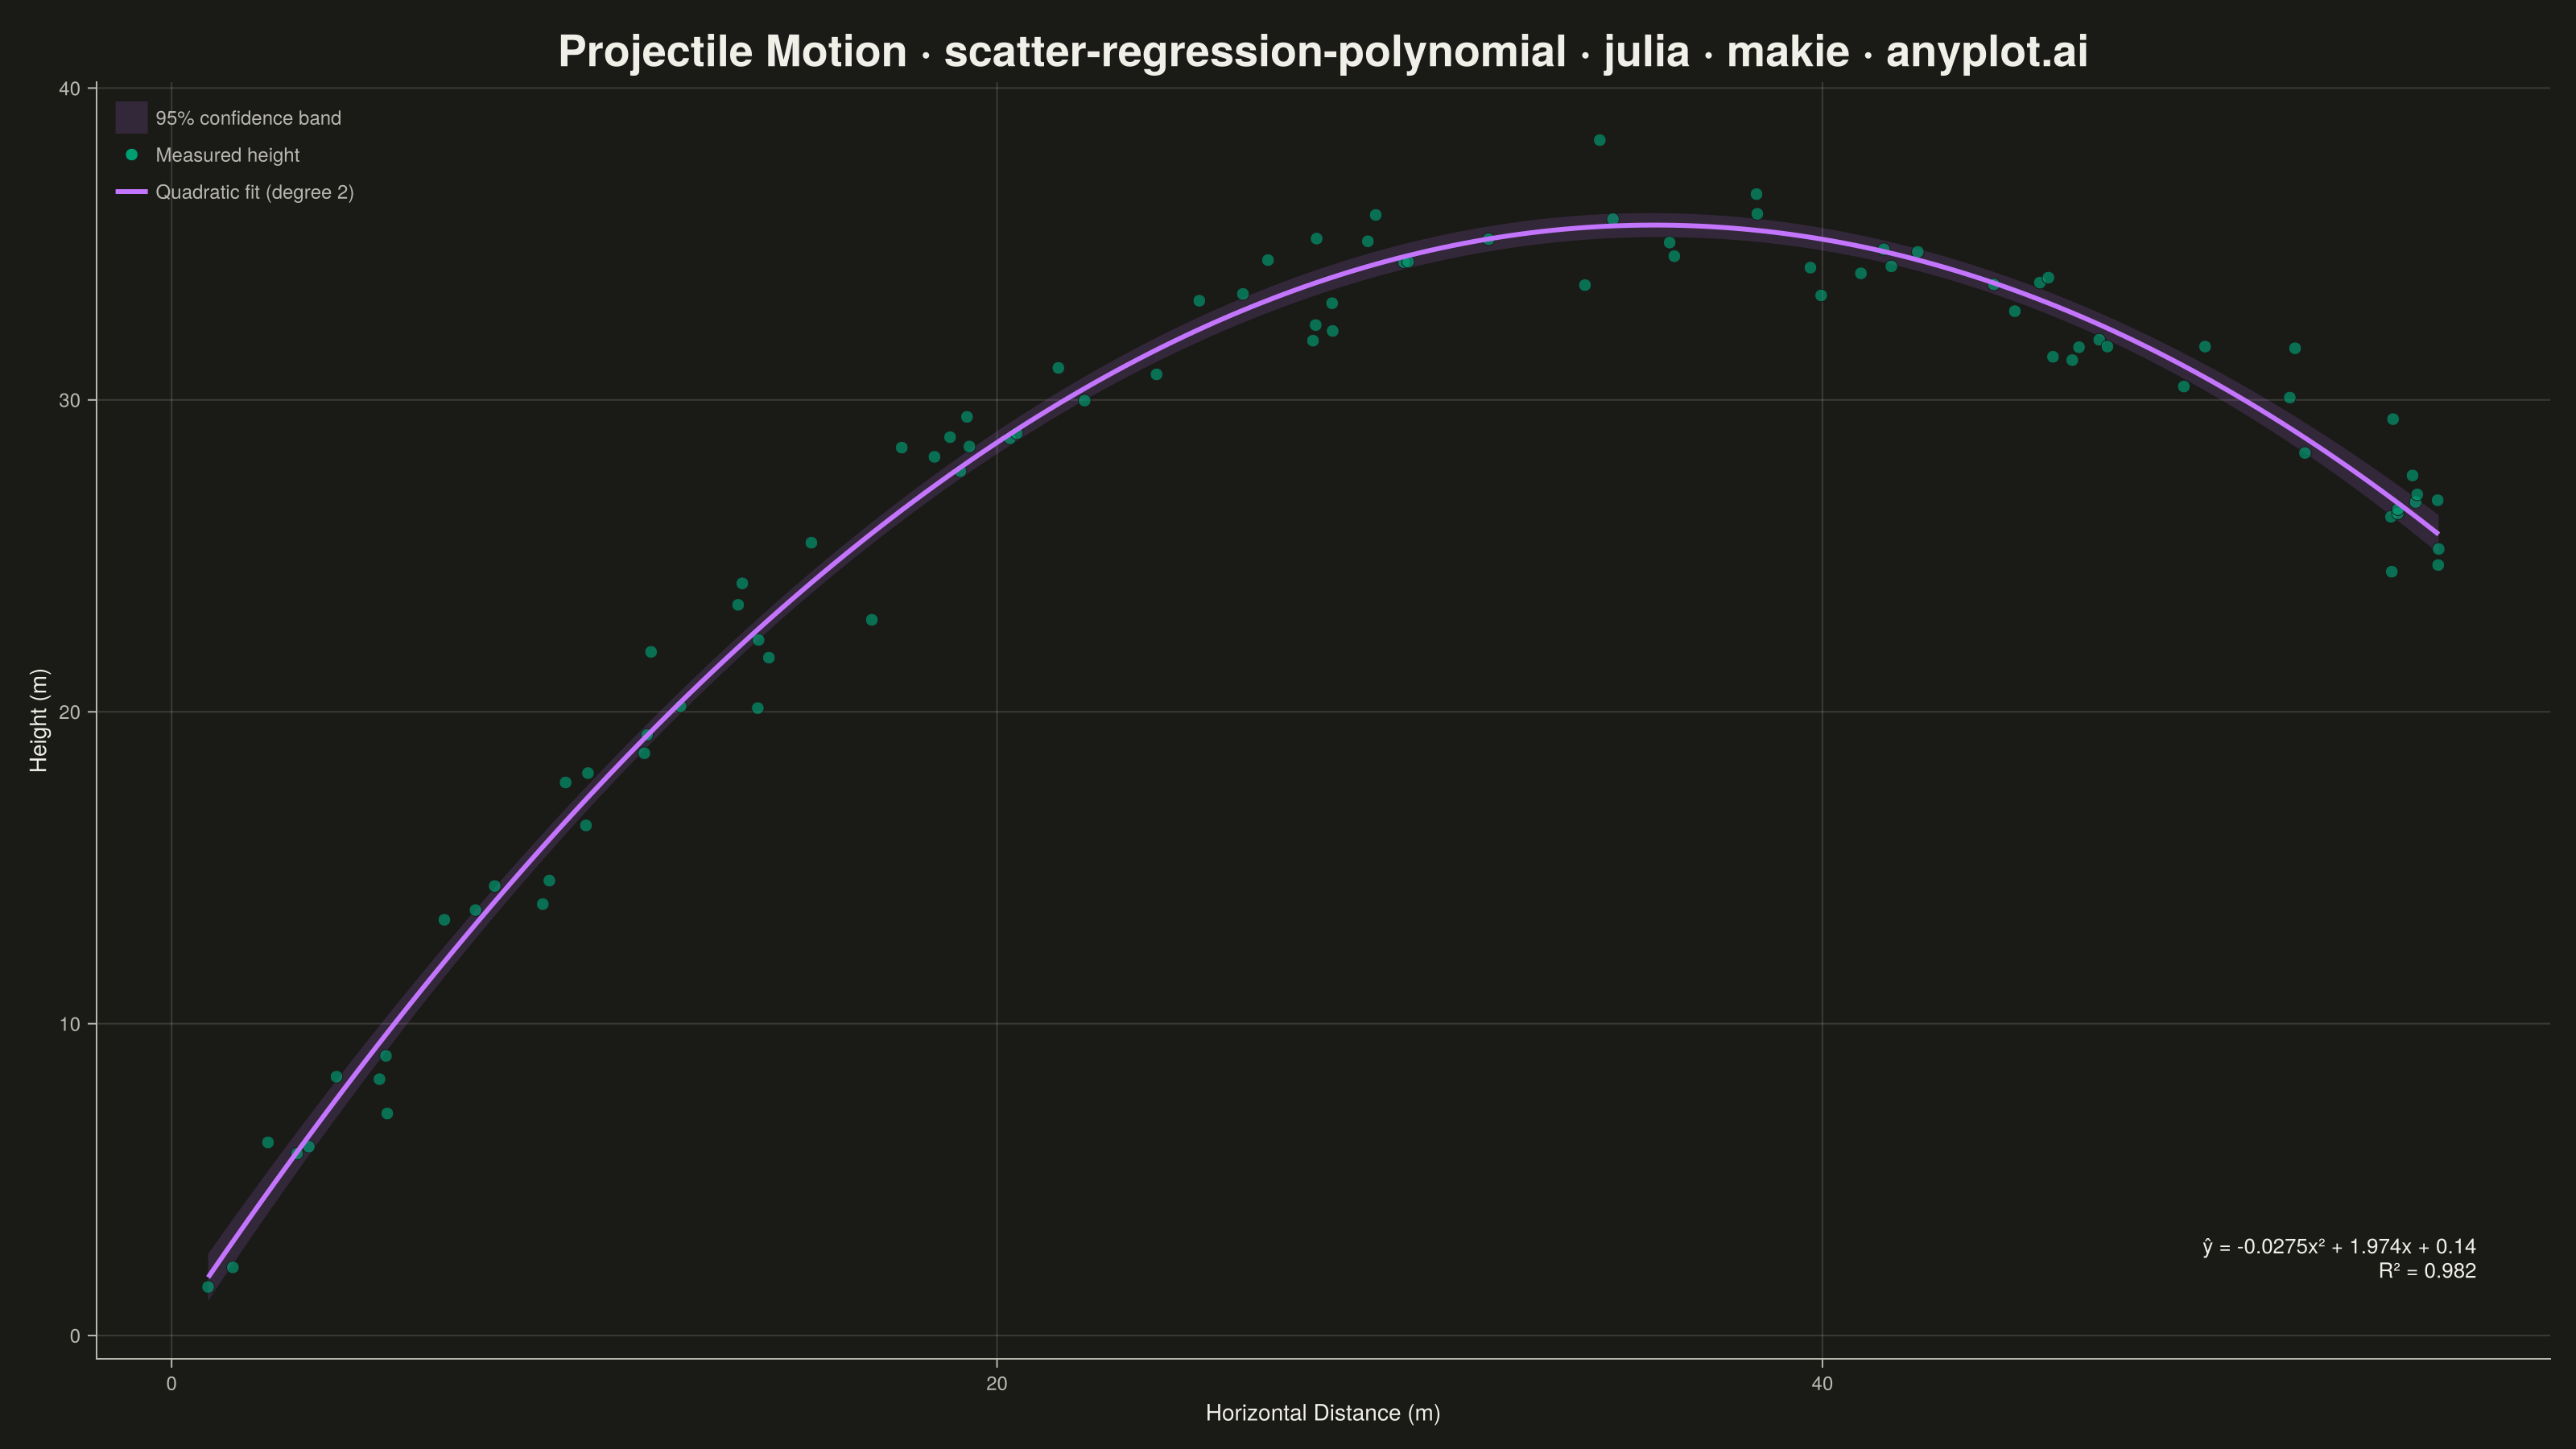Click the "Projectile Motion" chart title
The image size is (2576, 1449).
pos(1322,51)
